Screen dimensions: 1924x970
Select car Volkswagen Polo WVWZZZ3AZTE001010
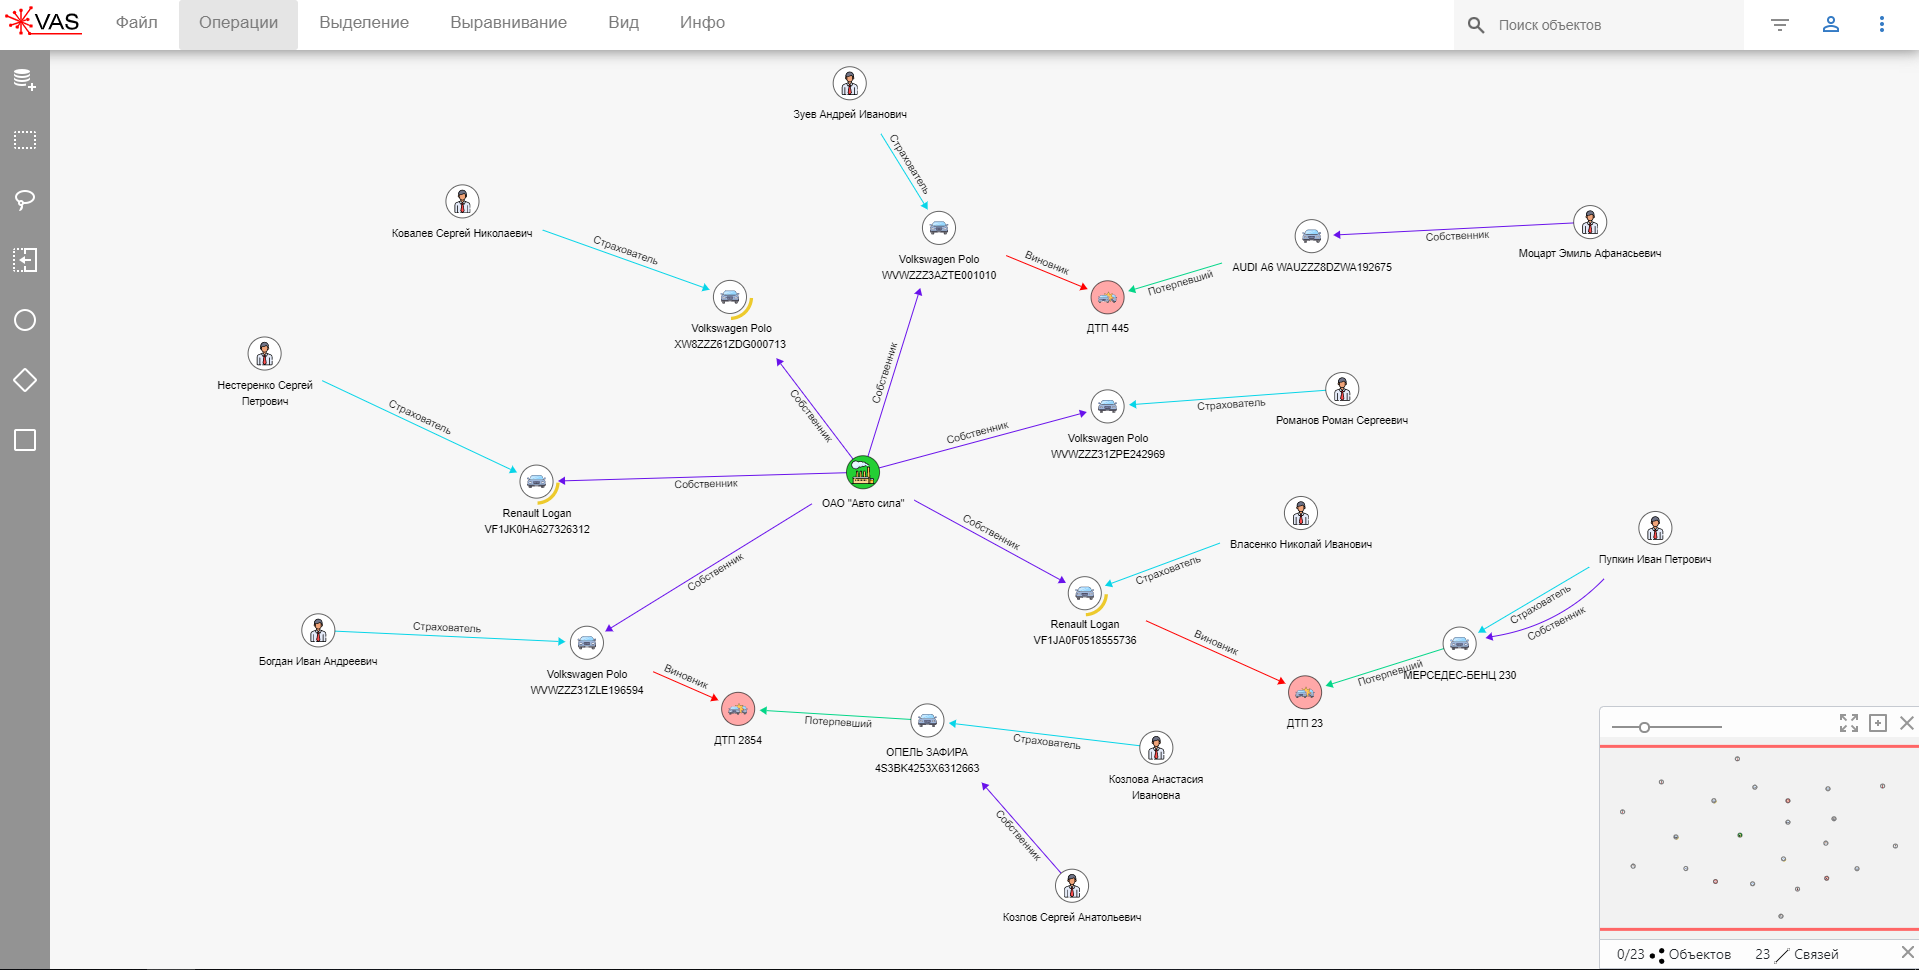[x=939, y=229]
